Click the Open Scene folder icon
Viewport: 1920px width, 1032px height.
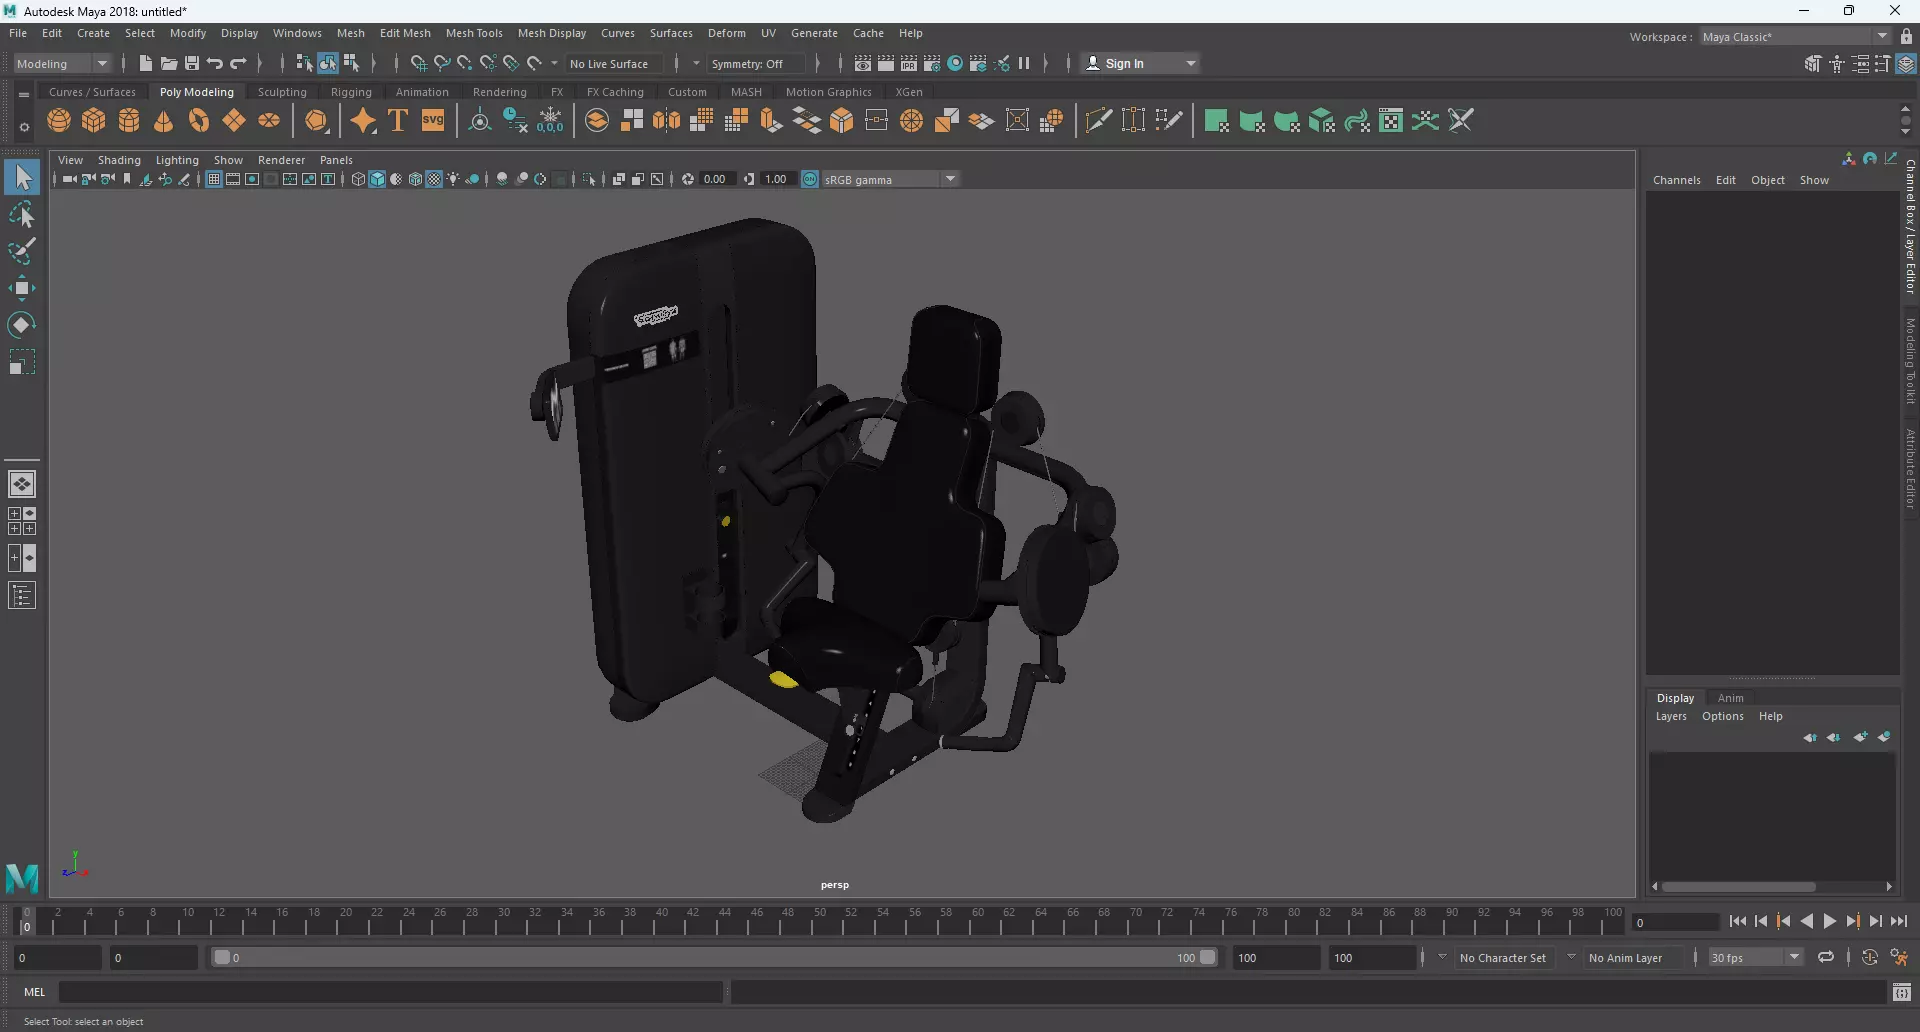click(169, 63)
